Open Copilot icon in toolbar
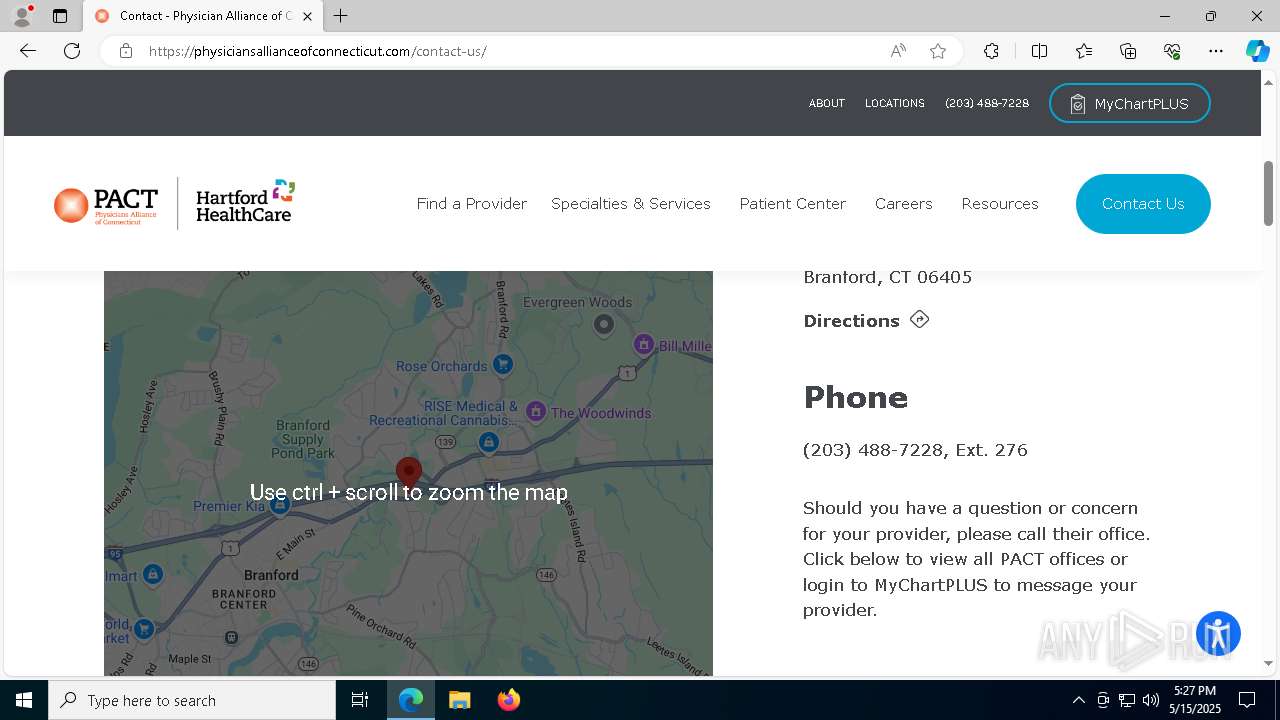 click(1257, 51)
